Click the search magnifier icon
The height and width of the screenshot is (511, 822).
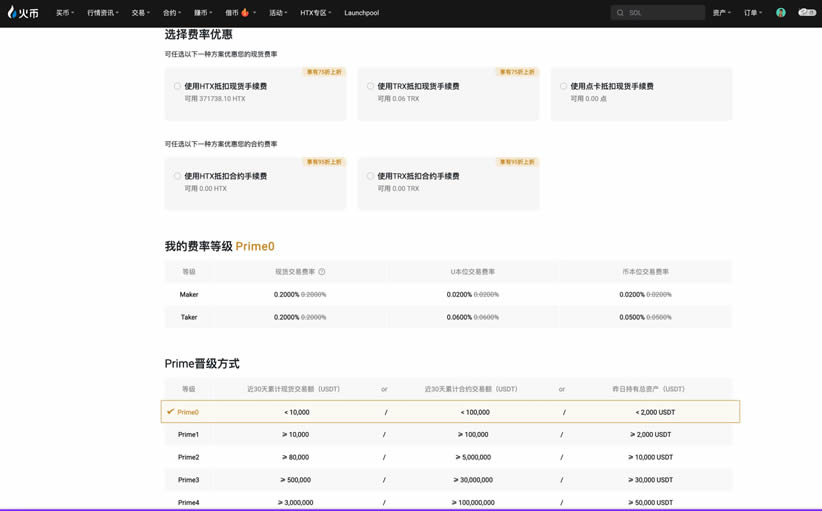coord(620,13)
